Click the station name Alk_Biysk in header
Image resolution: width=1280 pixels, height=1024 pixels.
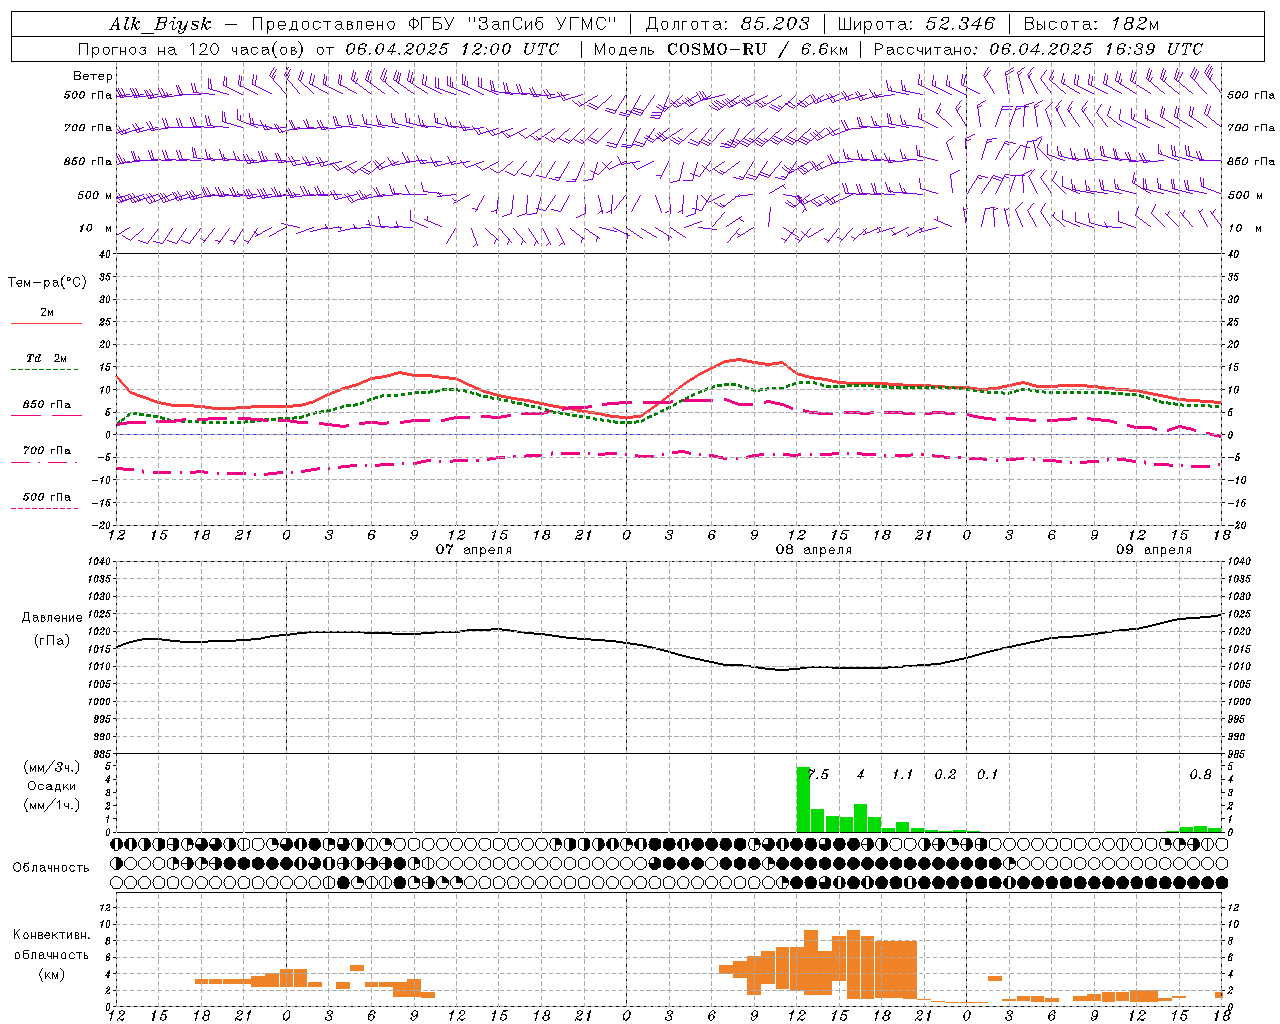(x=161, y=24)
